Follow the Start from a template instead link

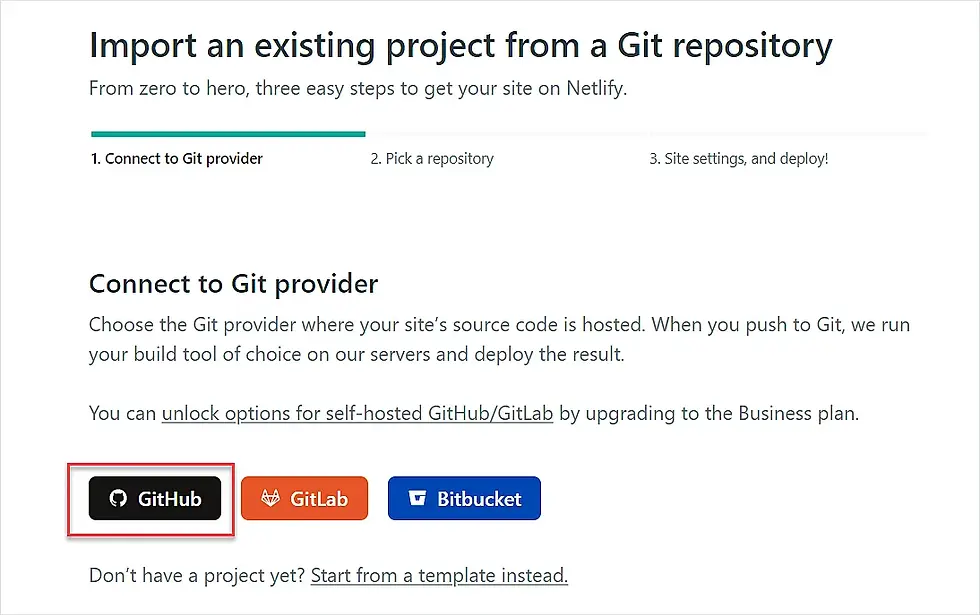point(439,575)
